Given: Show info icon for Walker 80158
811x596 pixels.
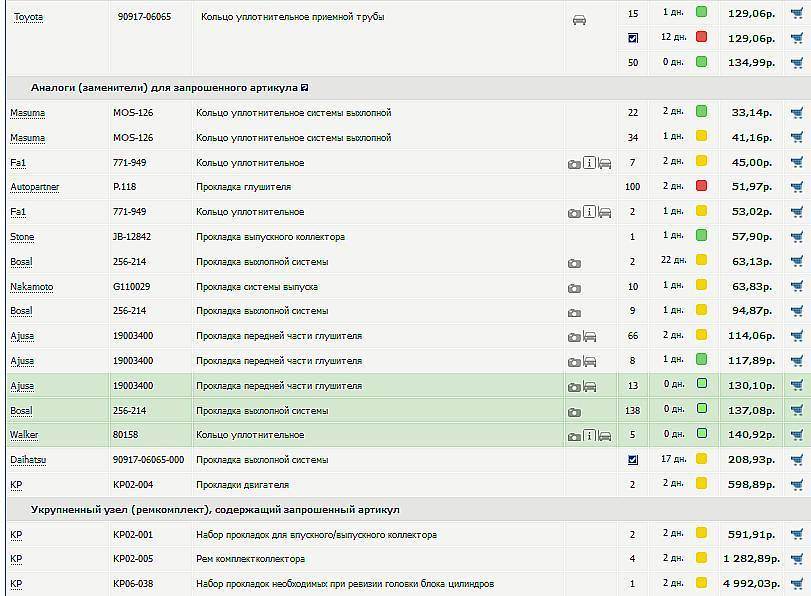Looking at the screenshot, I should click(x=590, y=435).
